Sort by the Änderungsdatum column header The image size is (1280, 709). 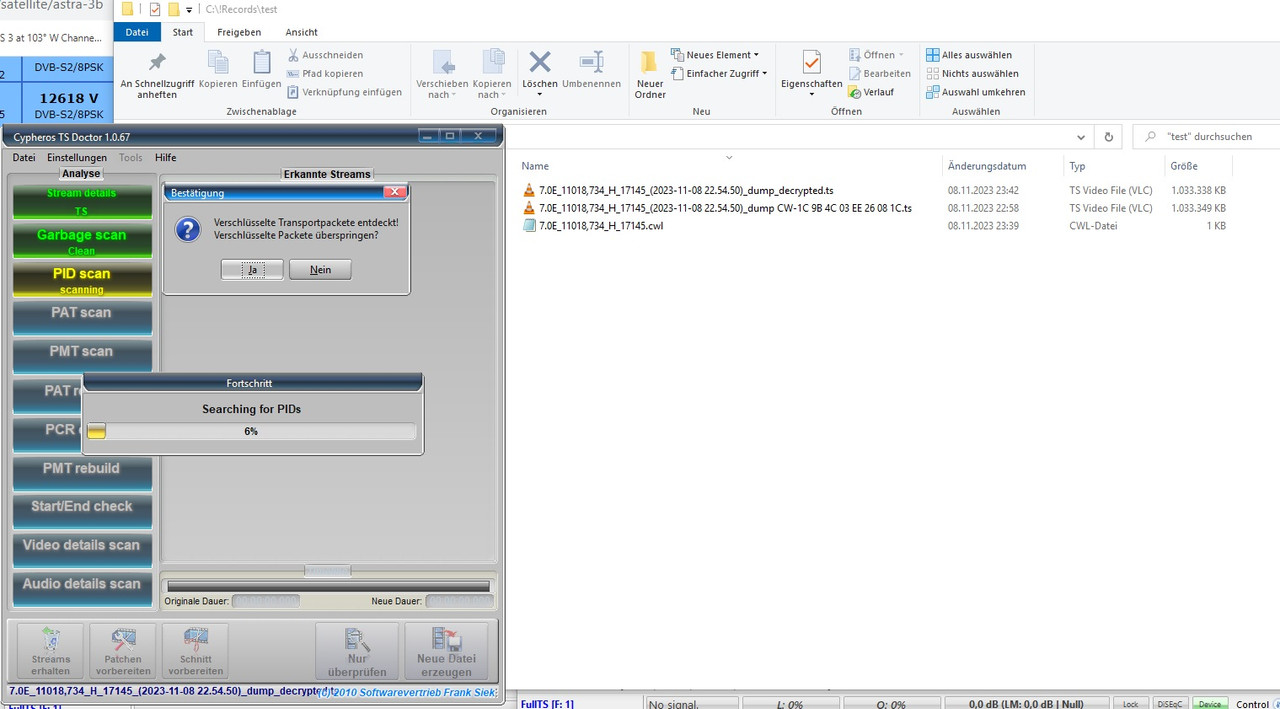coord(987,166)
